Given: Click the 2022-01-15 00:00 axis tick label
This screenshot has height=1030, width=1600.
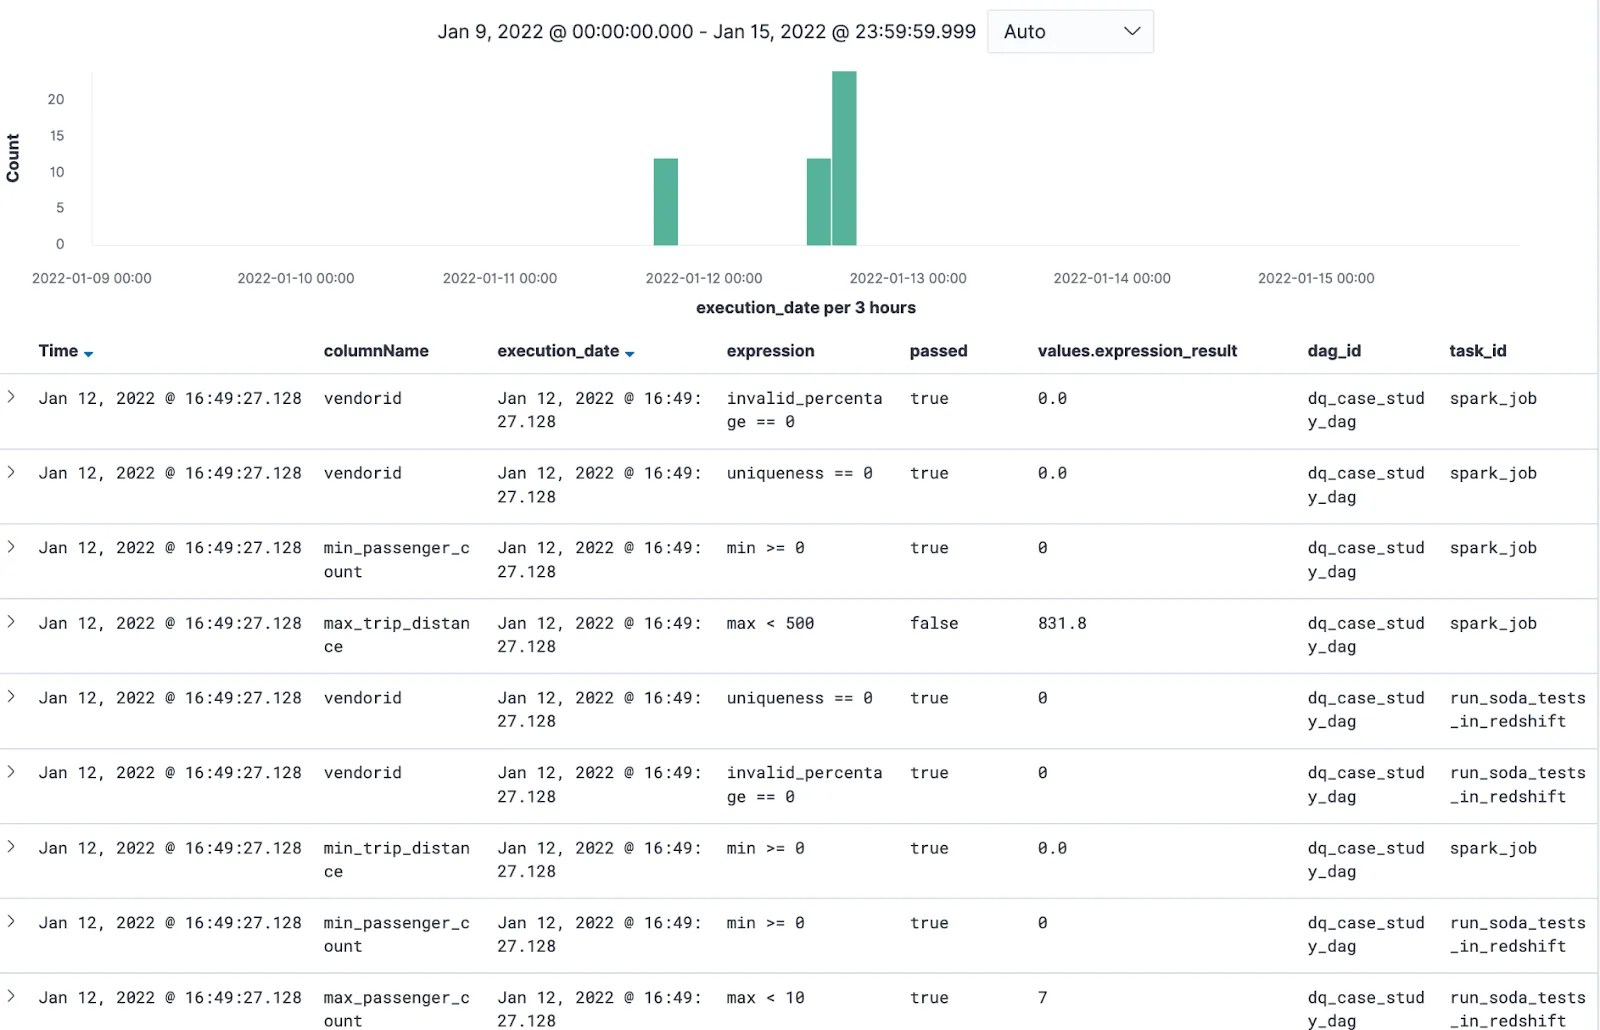Looking at the screenshot, I should click(1316, 278).
